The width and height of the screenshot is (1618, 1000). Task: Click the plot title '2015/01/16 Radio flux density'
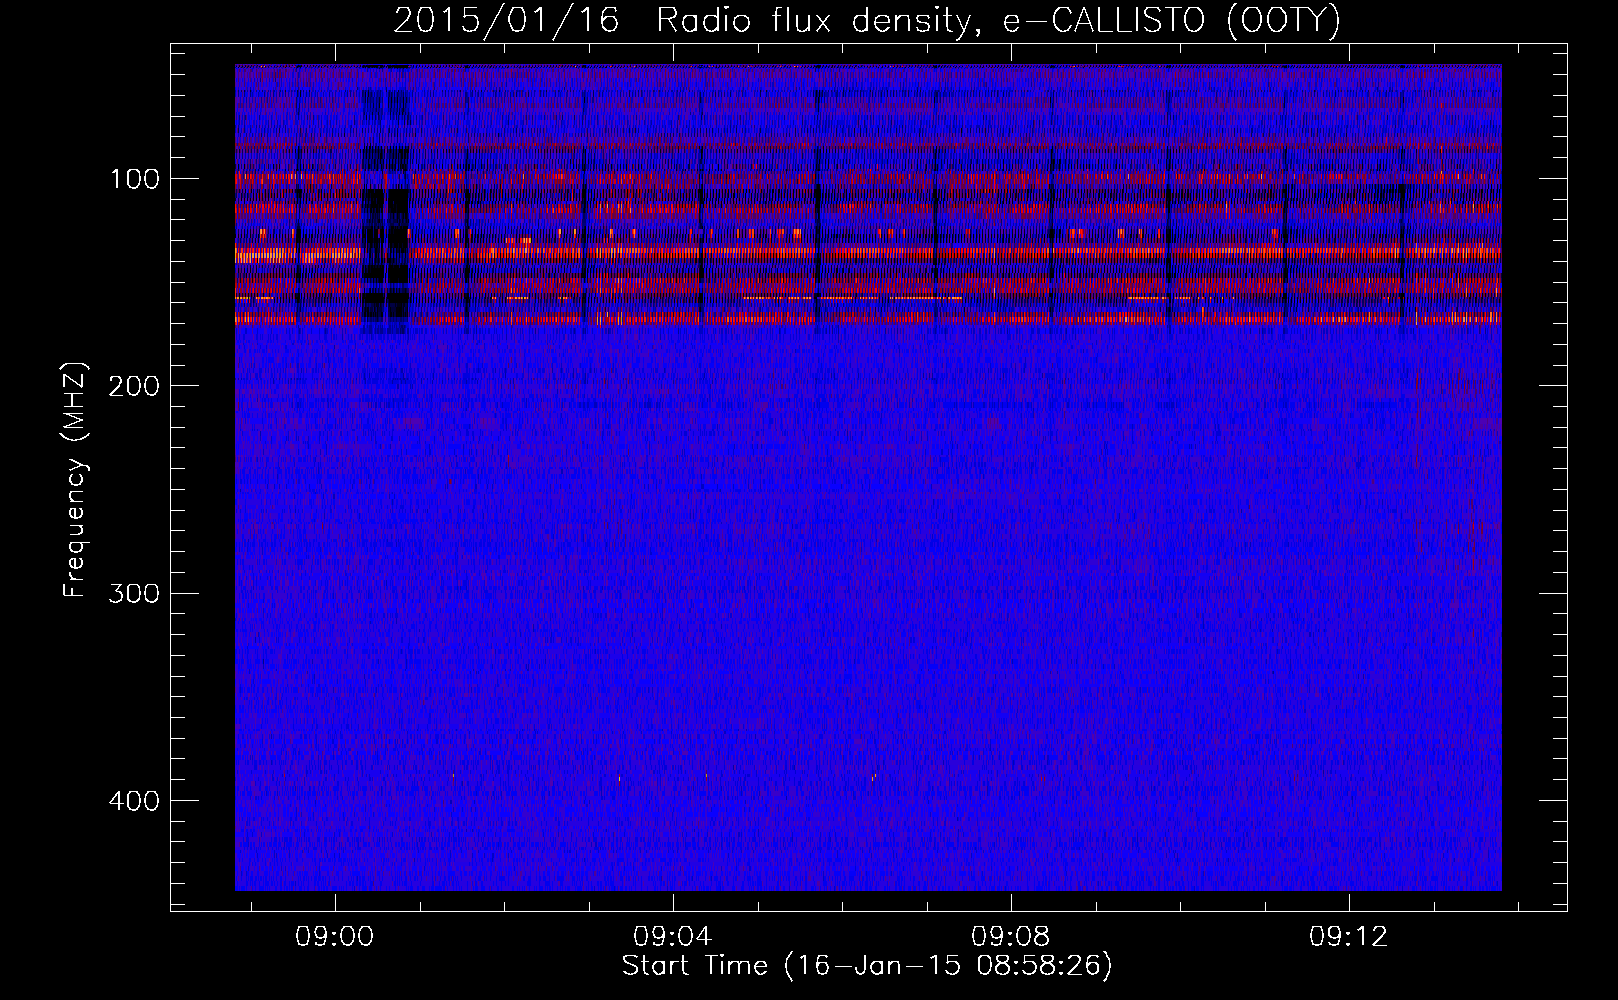867,21
